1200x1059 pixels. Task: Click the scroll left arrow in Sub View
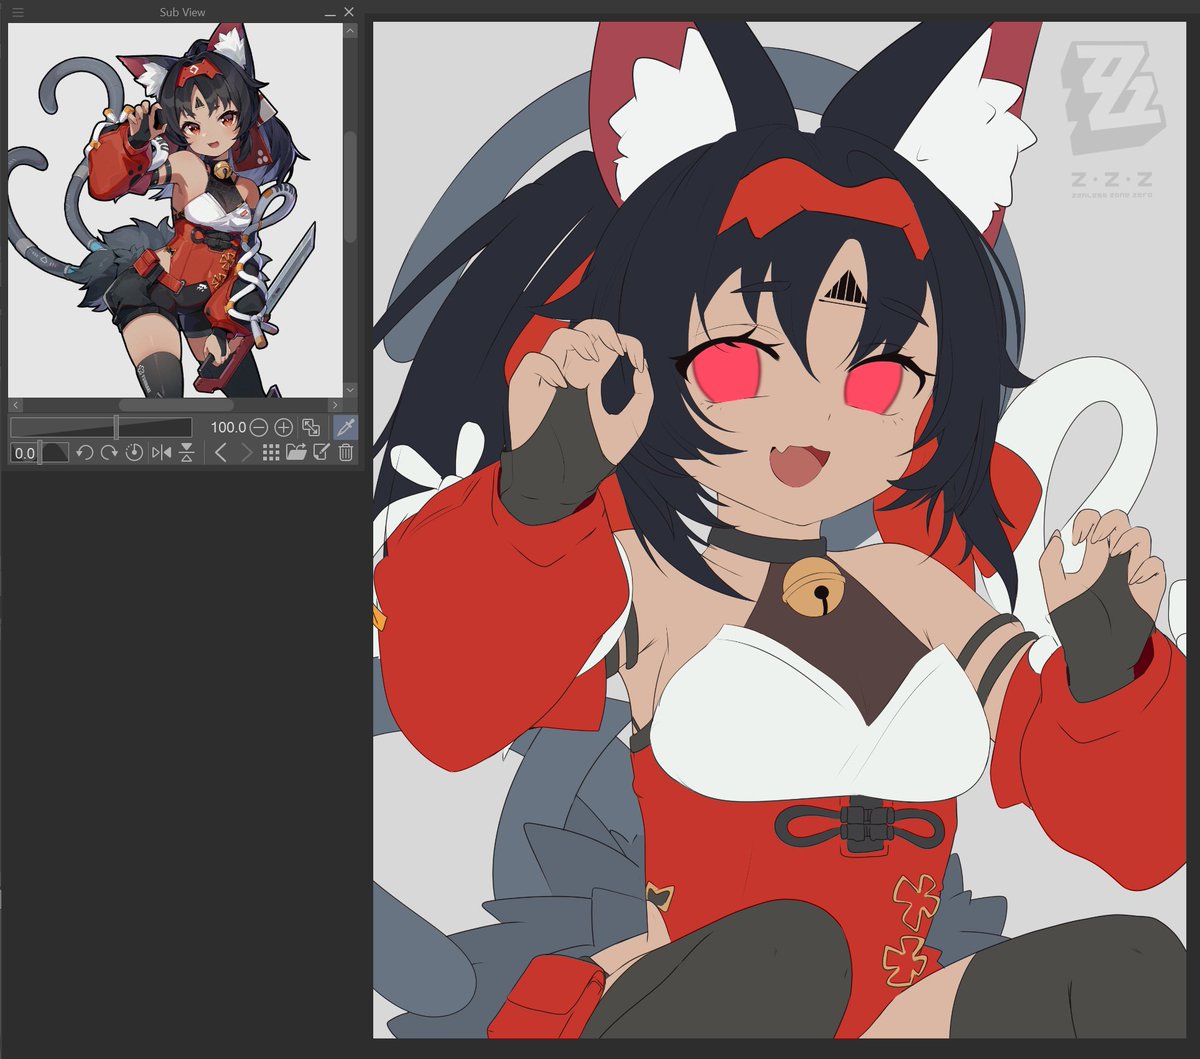coord(15,405)
